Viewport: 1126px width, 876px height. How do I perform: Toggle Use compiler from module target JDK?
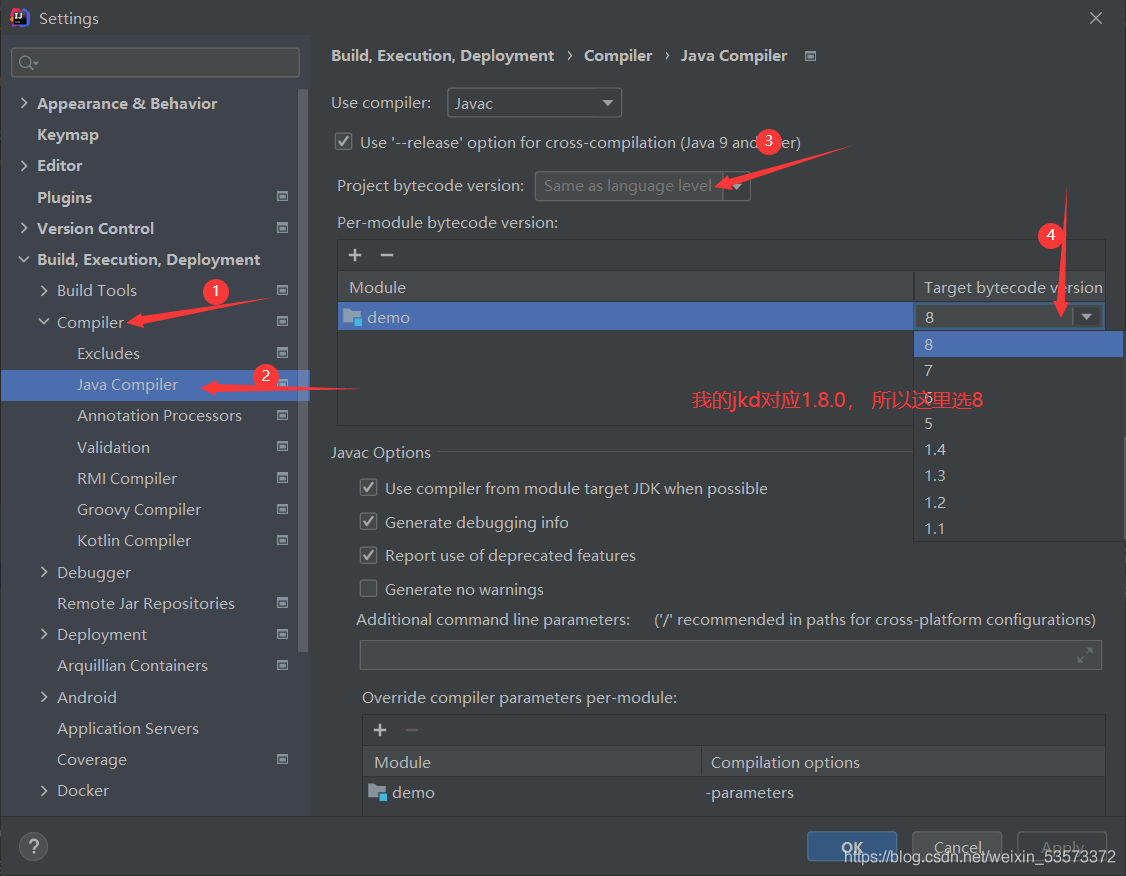pyautogui.click(x=368, y=488)
